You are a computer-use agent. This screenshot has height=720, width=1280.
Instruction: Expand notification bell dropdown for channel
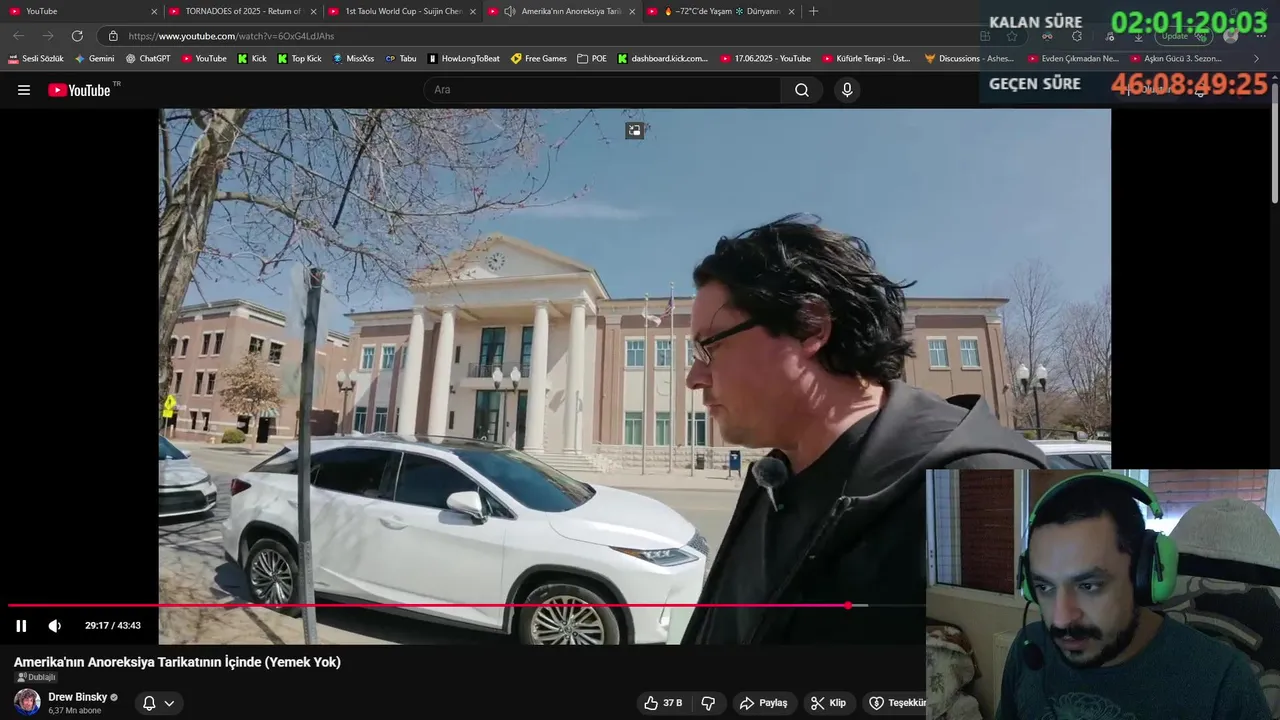pos(158,703)
